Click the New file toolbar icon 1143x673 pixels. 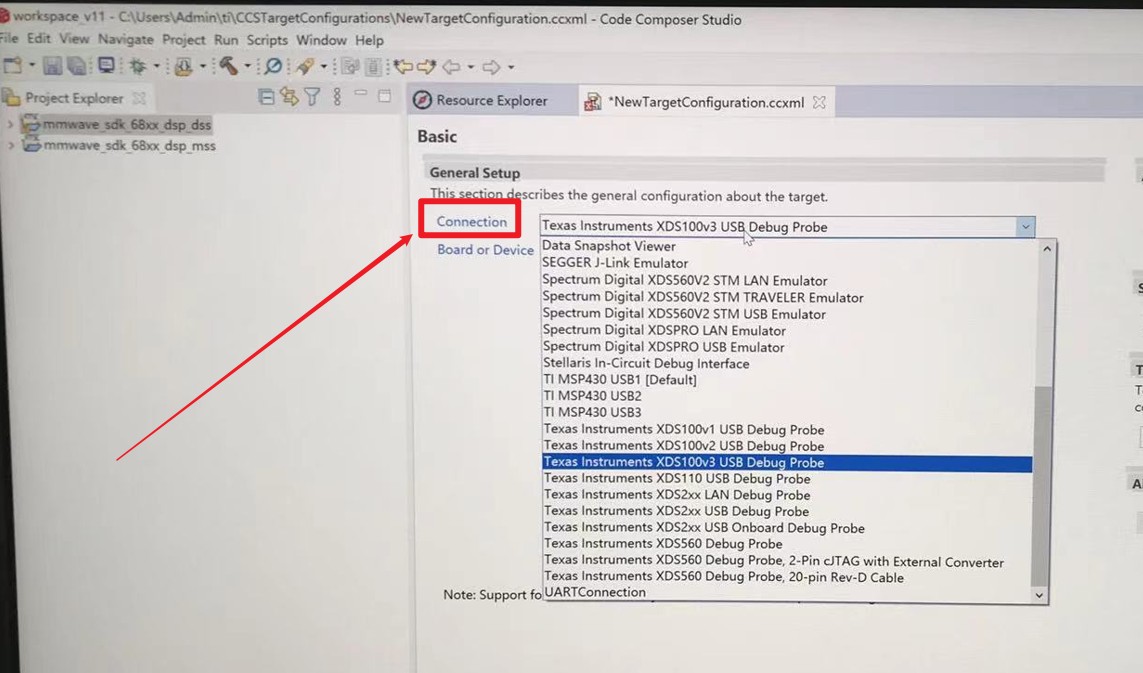pos(13,66)
